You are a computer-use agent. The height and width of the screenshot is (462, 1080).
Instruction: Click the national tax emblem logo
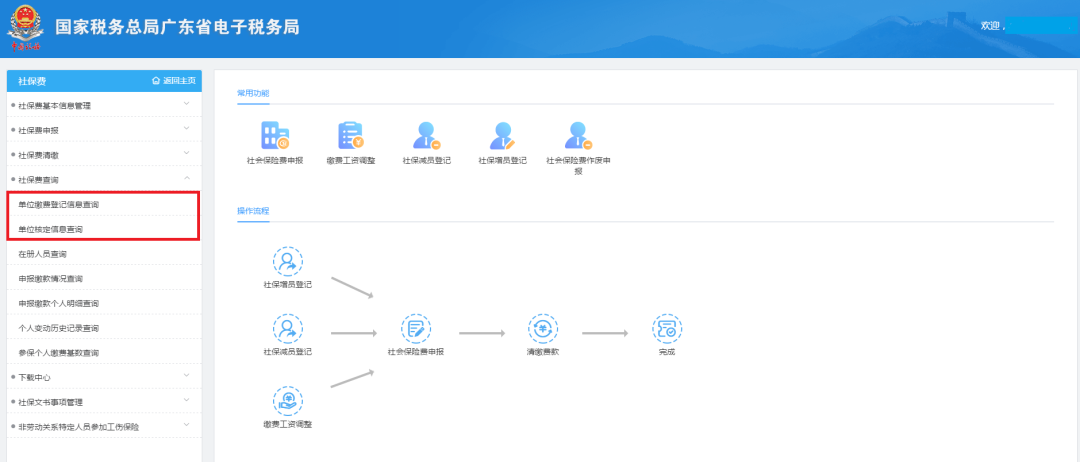point(24,28)
